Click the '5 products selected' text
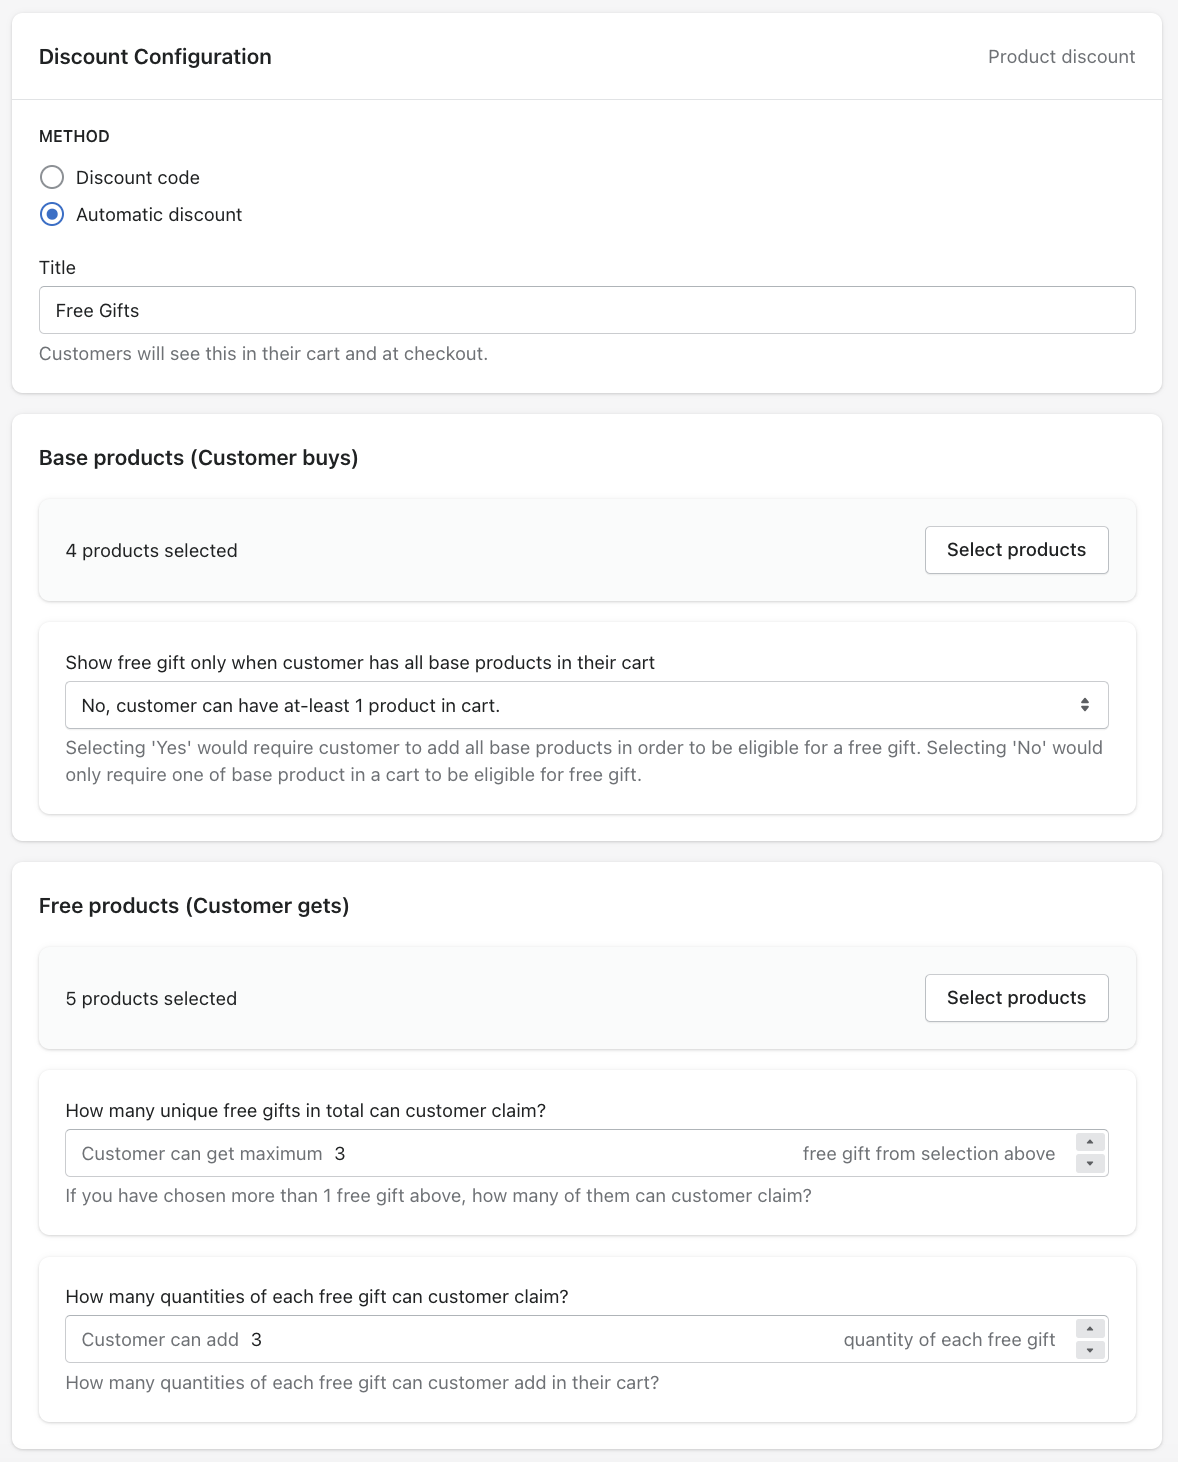The height and width of the screenshot is (1462, 1178). [x=152, y=999]
